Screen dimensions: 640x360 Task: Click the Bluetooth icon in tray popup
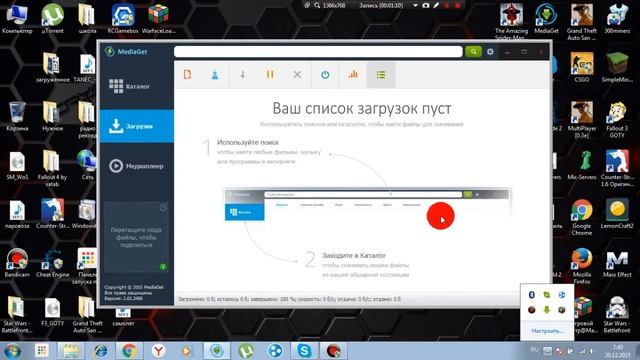(531, 295)
